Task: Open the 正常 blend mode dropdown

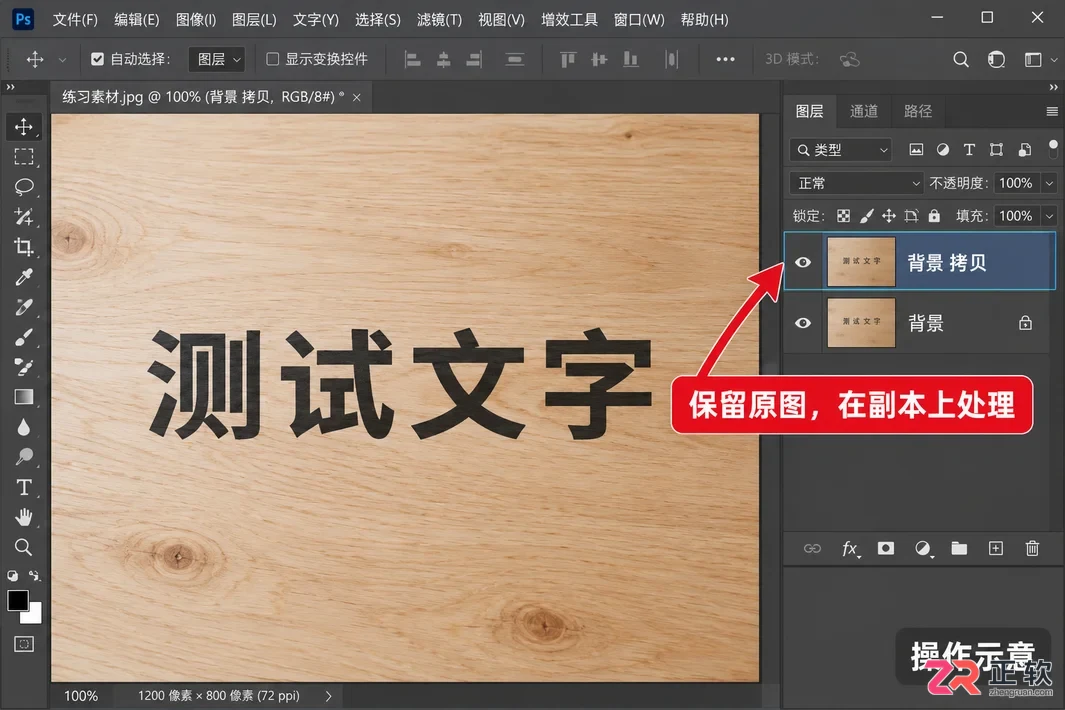Action: coord(856,183)
